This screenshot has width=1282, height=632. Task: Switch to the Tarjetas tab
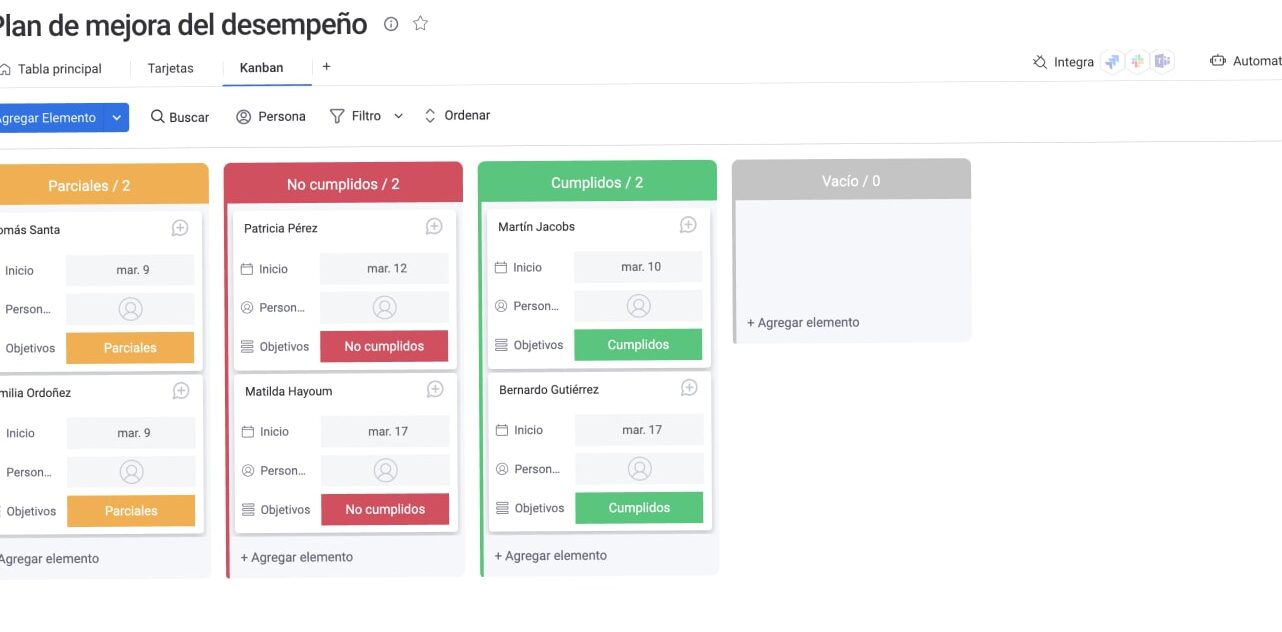click(x=171, y=68)
